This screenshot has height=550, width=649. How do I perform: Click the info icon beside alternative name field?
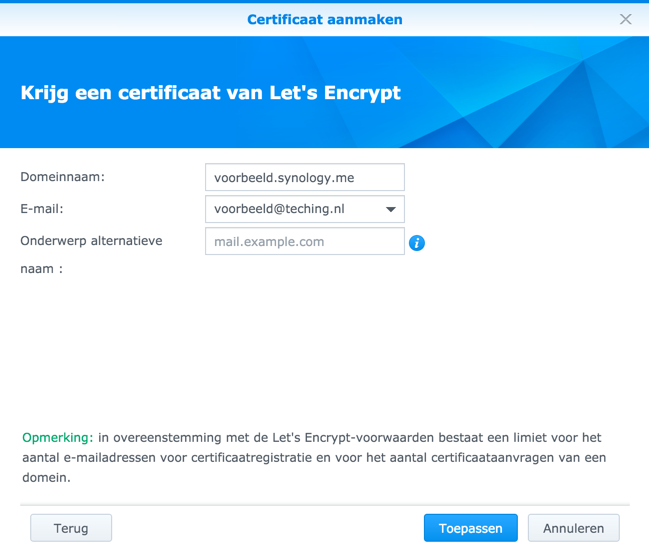click(417, 243)
